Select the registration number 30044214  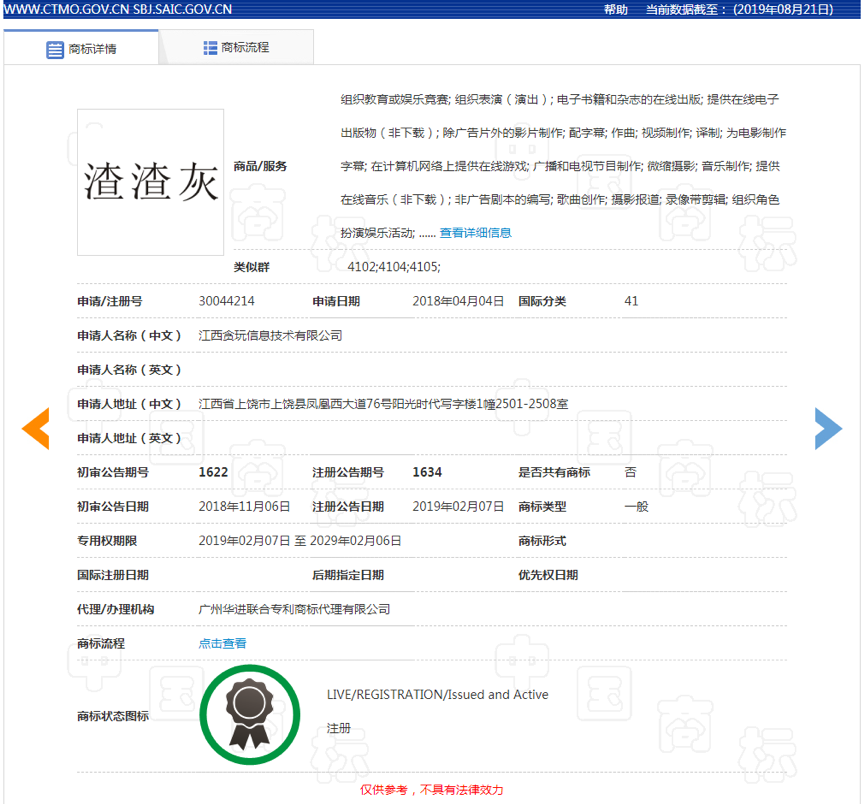[226, 301]
